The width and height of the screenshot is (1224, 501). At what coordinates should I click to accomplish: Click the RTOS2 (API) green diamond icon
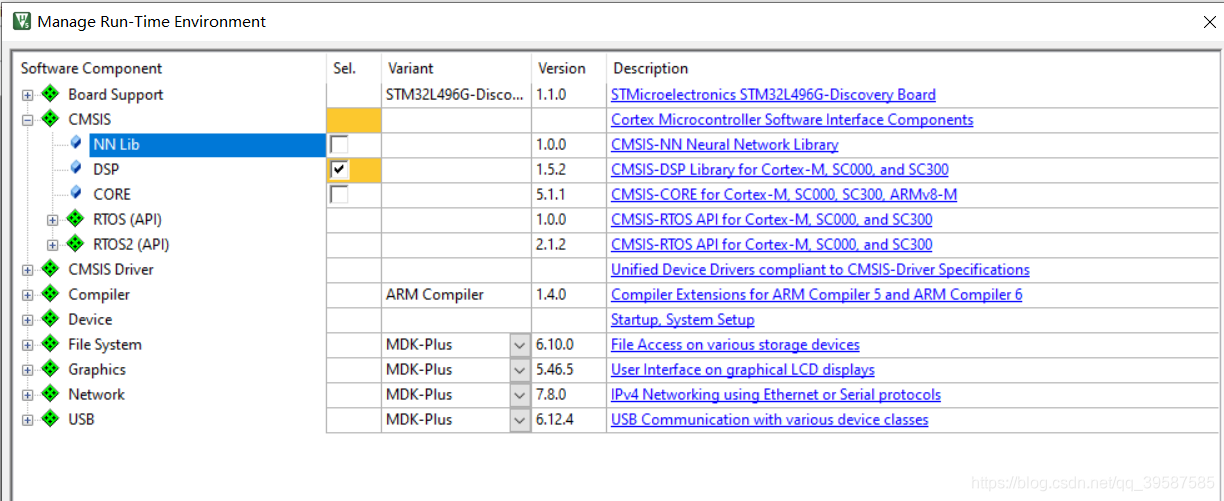[75, 244]
